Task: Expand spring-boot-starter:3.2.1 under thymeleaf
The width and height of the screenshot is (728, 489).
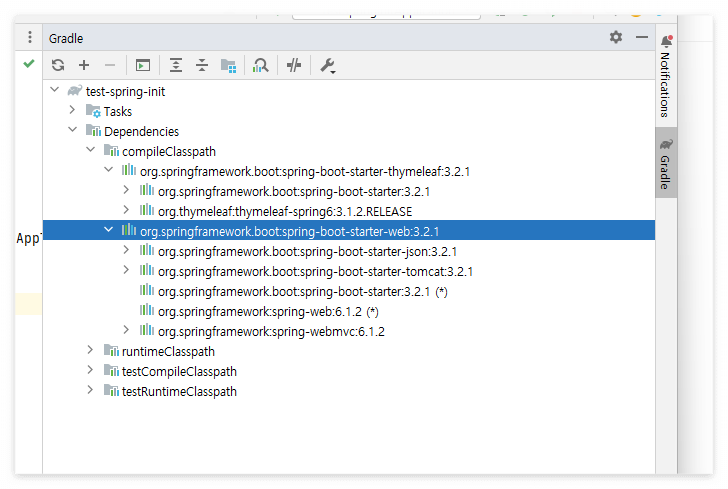Action: click(126, 189)
